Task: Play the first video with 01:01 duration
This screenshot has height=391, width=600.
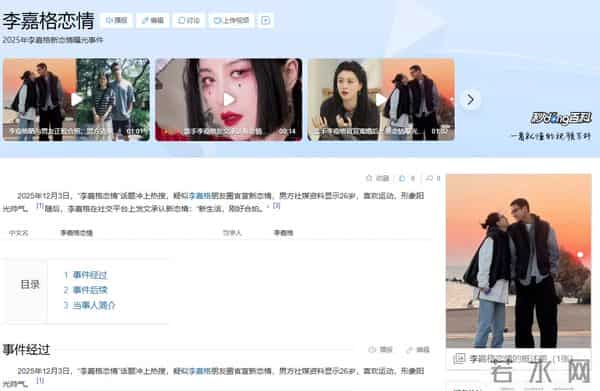Action: [76, 99]
